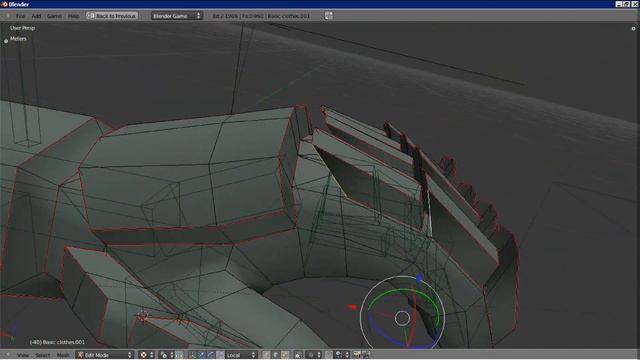Click the 3D cursor in the viewport

pyautogui.click(x=142, y=316)
